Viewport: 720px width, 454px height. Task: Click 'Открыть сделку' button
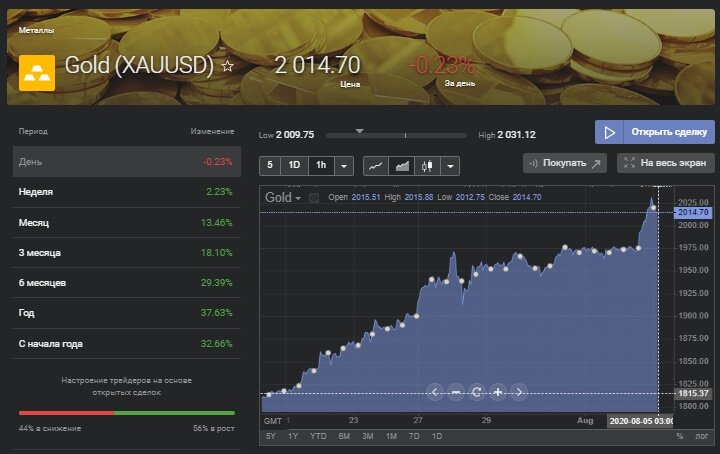655,132
